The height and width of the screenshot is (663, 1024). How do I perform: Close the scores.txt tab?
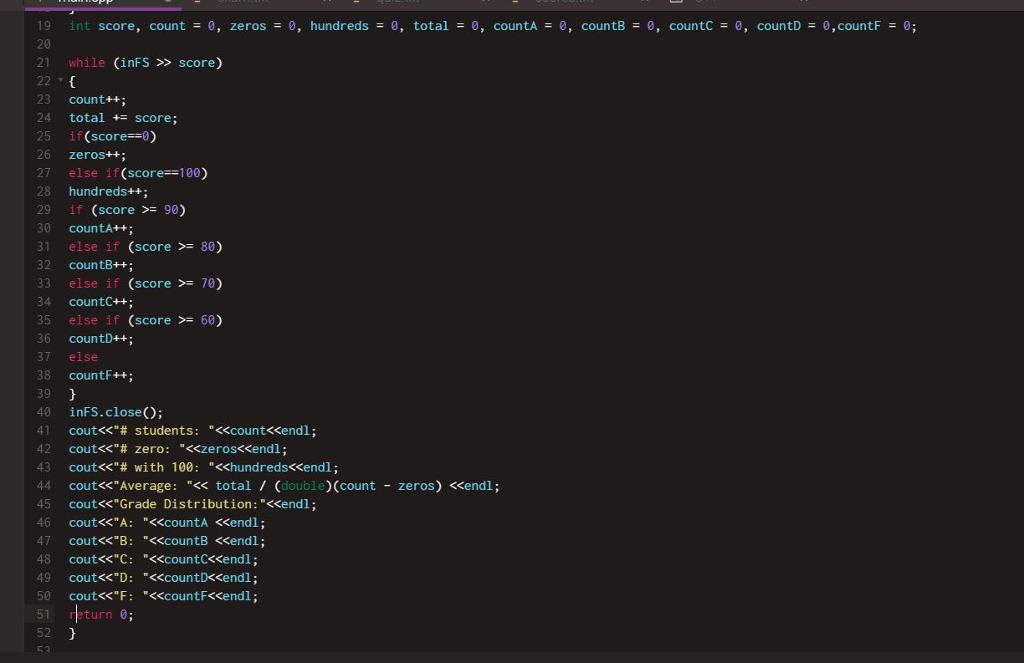[645, 3]
